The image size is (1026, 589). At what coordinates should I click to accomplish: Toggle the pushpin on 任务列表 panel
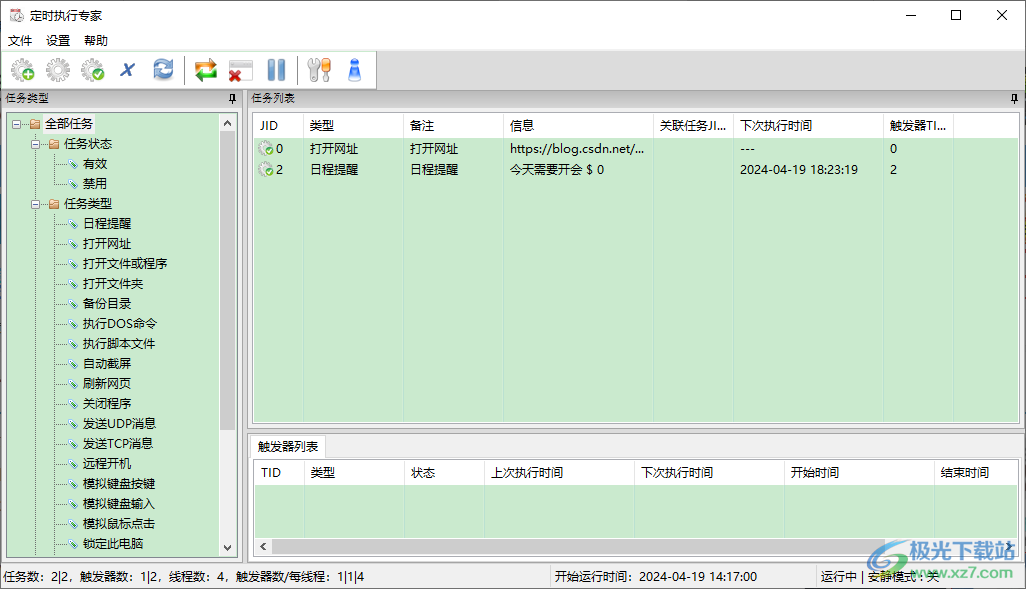(x=1014, y=98)
